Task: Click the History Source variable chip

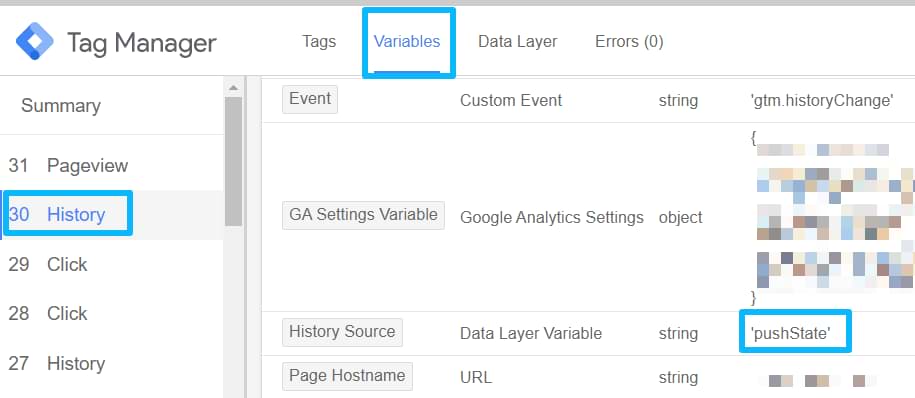Action: 342,332
